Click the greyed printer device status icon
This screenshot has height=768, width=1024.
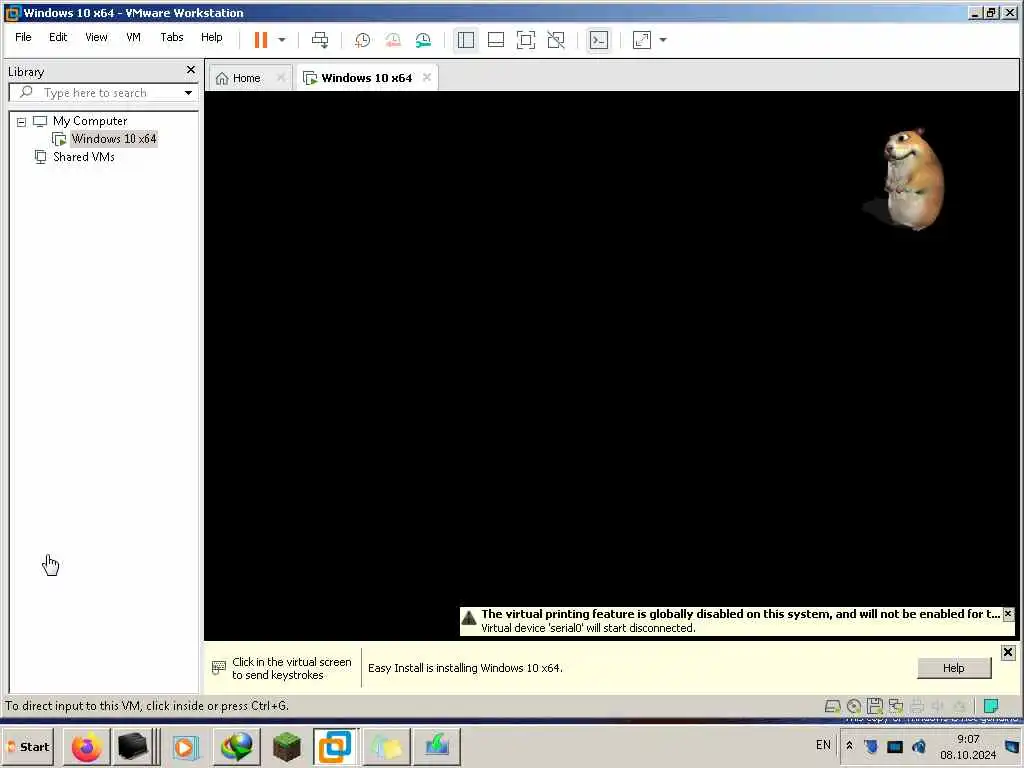[x=917, y=706]
